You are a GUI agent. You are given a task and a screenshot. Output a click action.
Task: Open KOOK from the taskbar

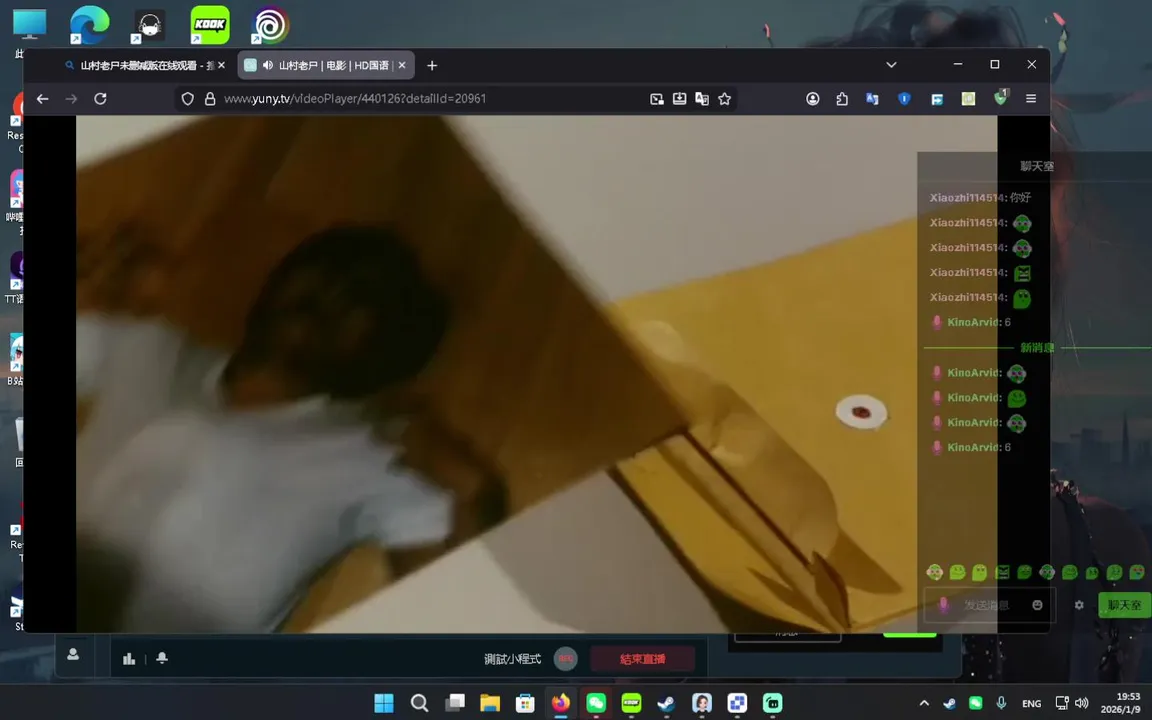(631, 703)
